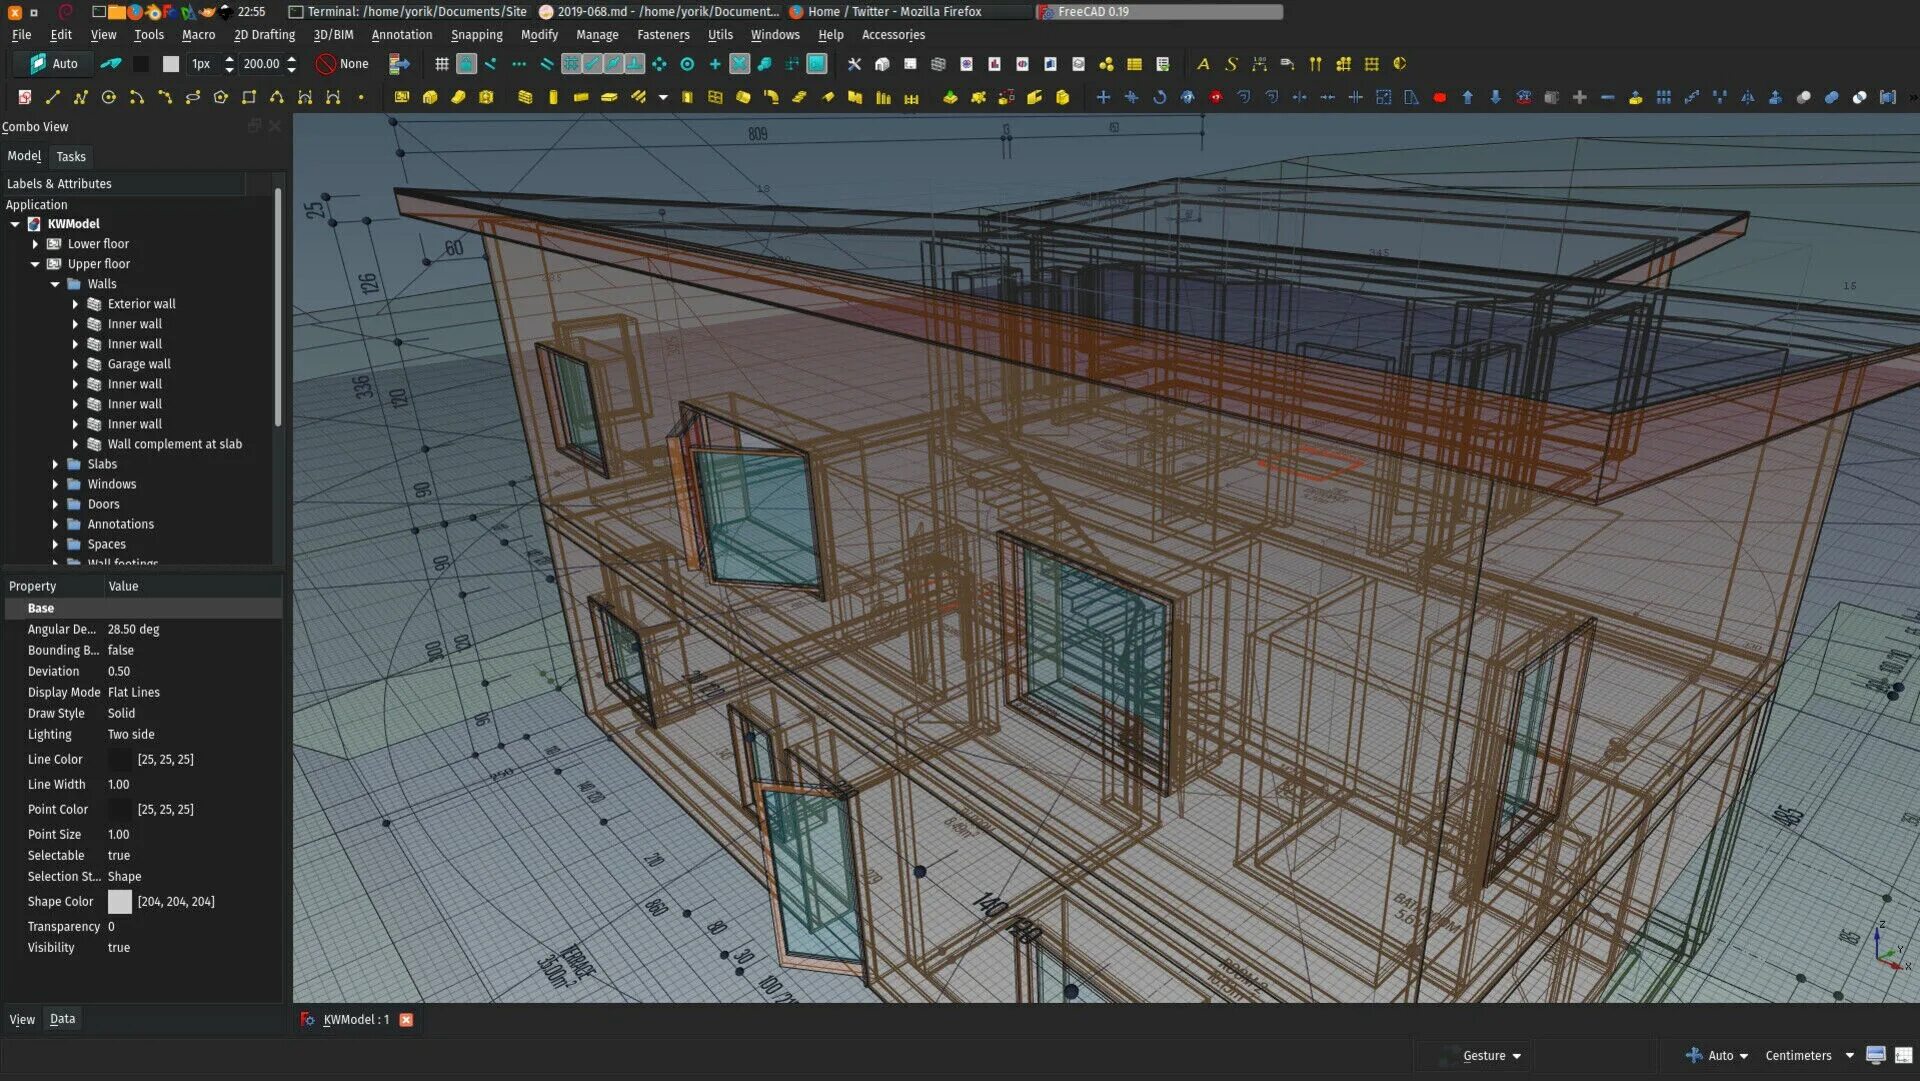
Task: Switch to the Tasks tab
Action: pyautogui.click(x=71, y=157)
